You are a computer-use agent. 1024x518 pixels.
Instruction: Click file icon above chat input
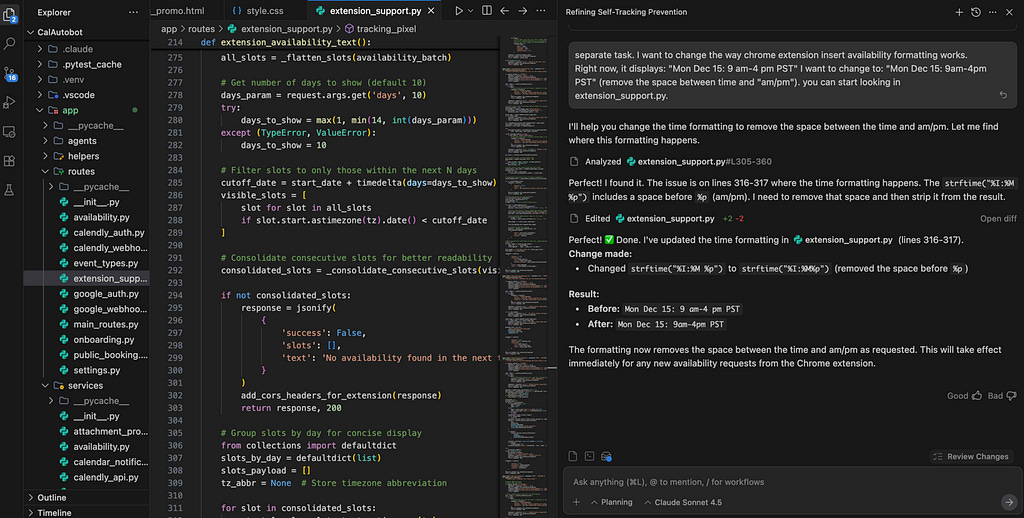pyautogui.click(x=573, y=456)
